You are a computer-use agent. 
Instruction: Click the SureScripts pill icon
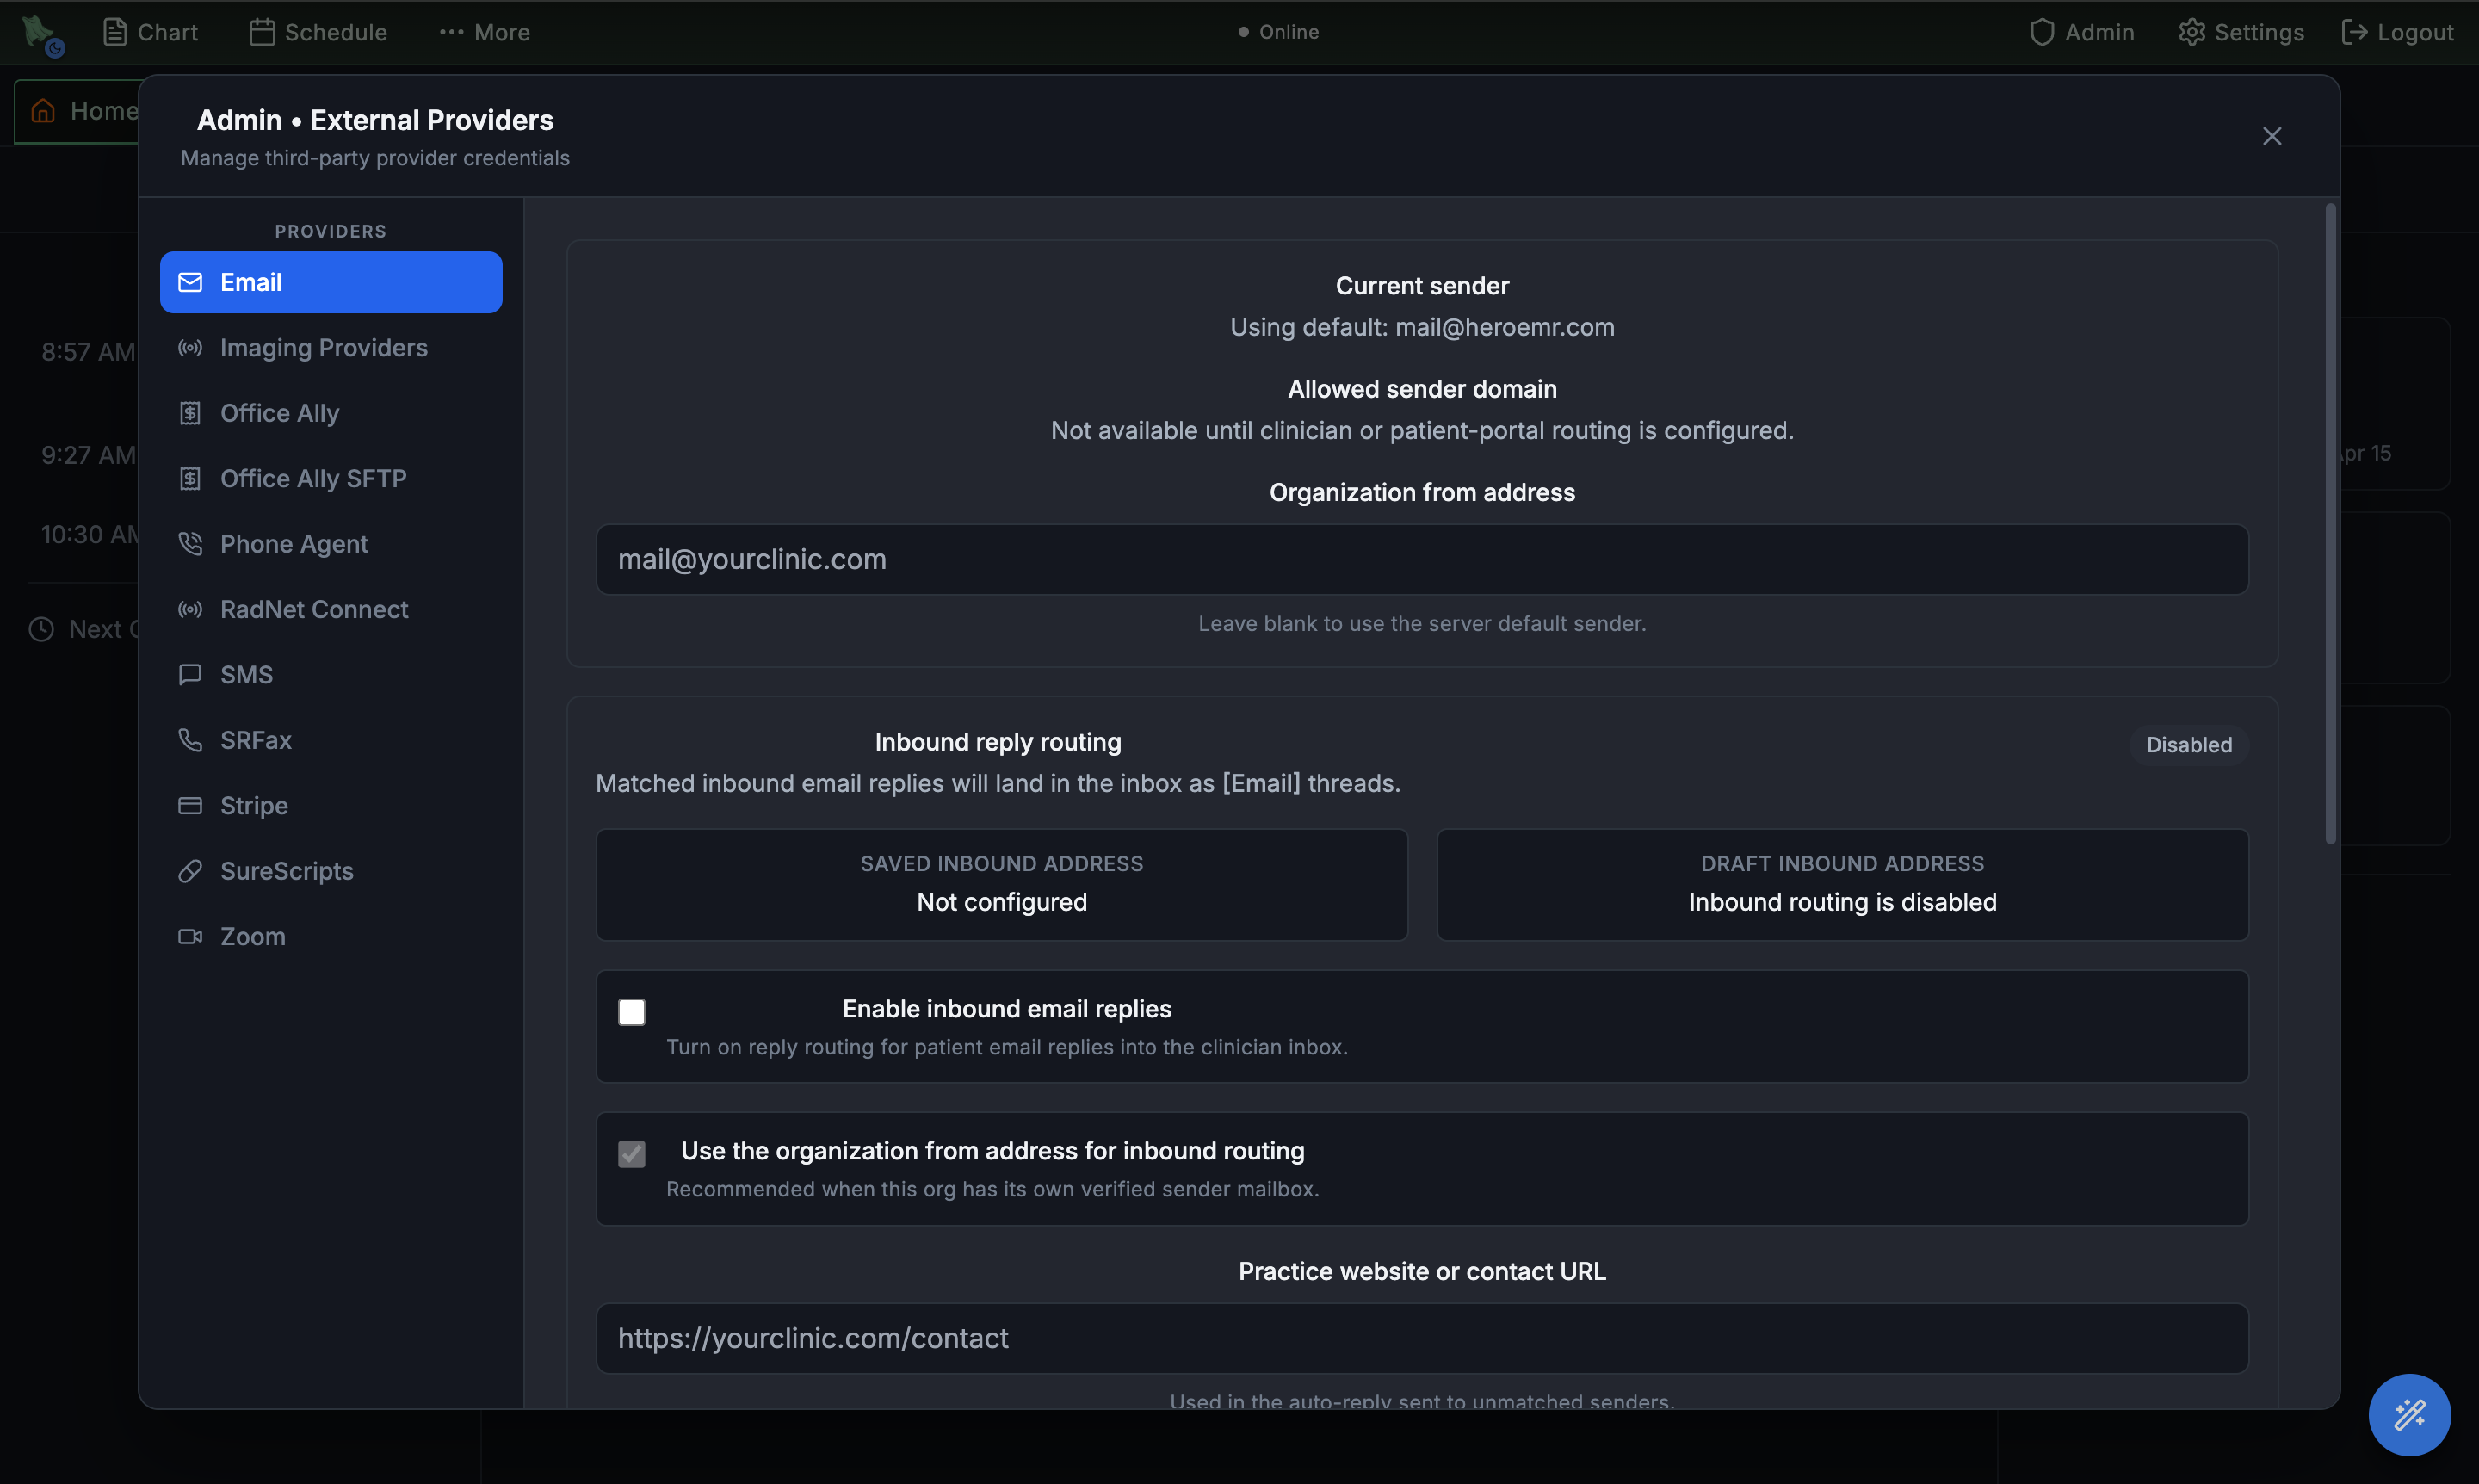coord(190,871)
